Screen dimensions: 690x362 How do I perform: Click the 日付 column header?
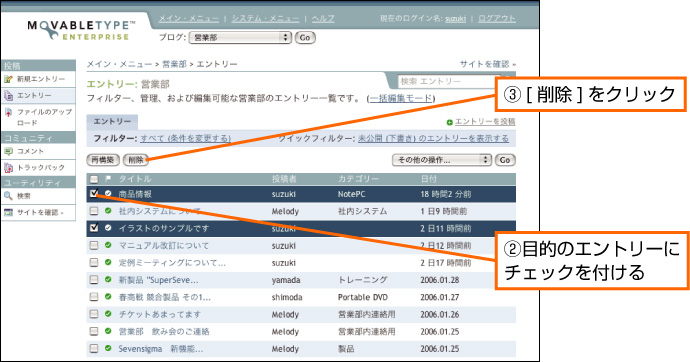429,179
